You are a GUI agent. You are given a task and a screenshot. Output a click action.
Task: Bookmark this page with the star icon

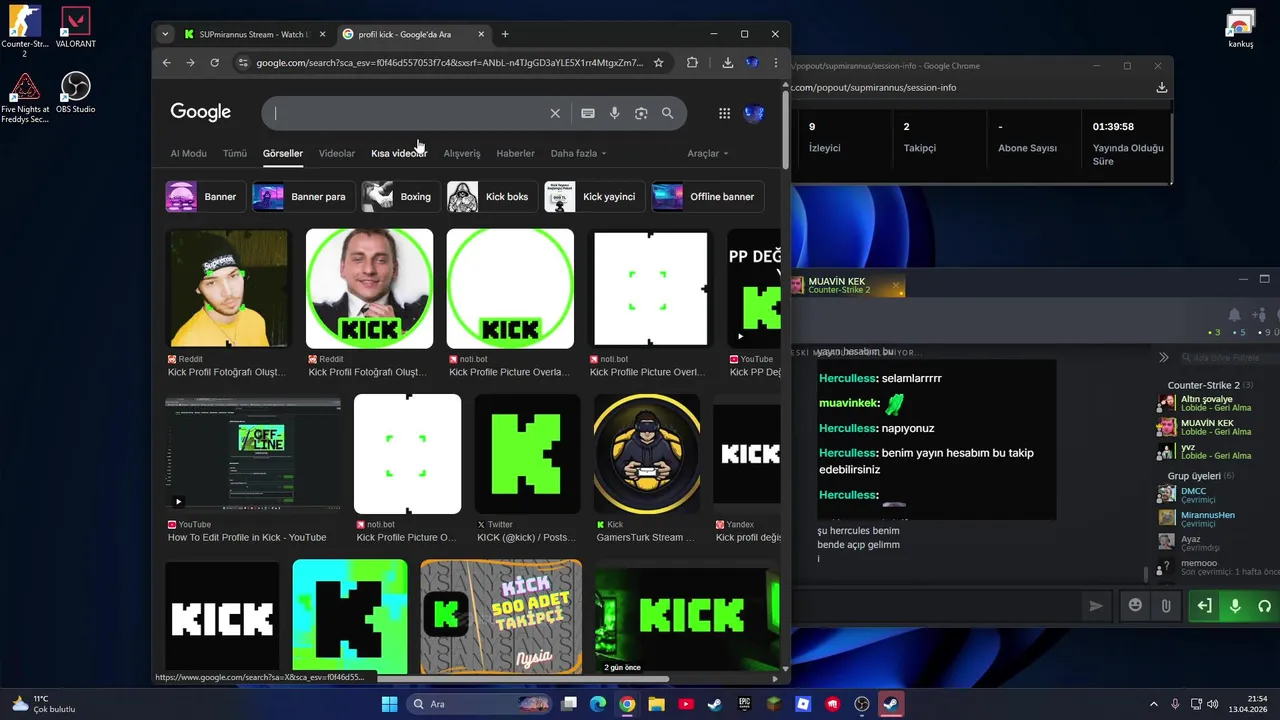(x=658, y=62)
